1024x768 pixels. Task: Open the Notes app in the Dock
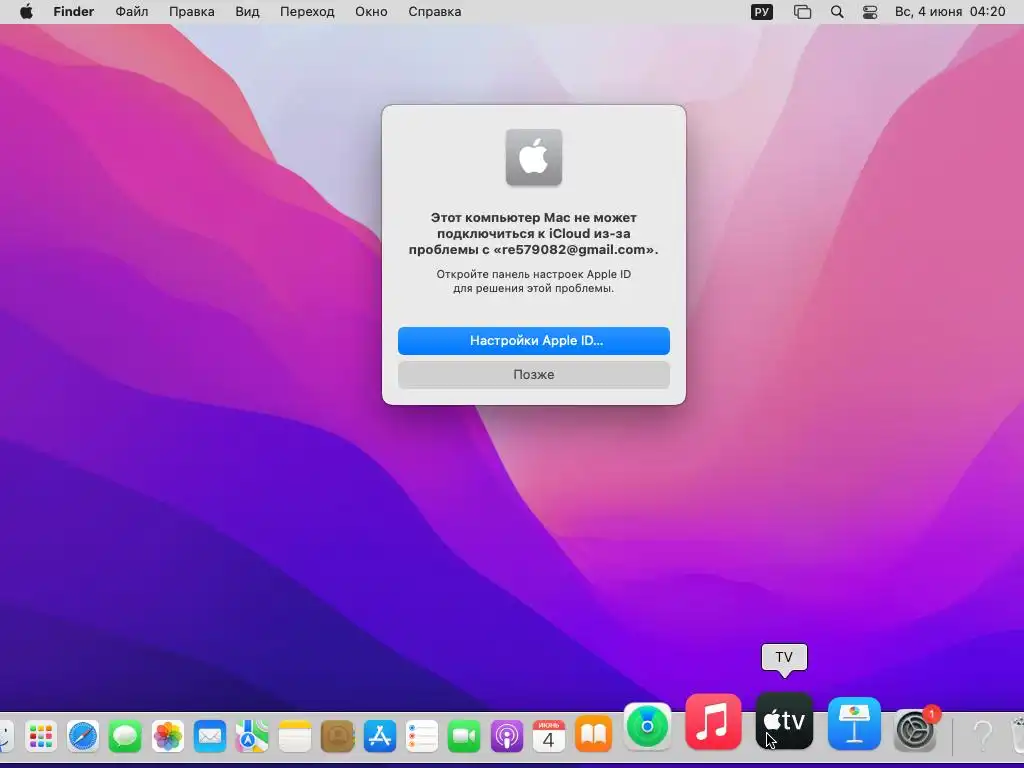tap(295, 737)
